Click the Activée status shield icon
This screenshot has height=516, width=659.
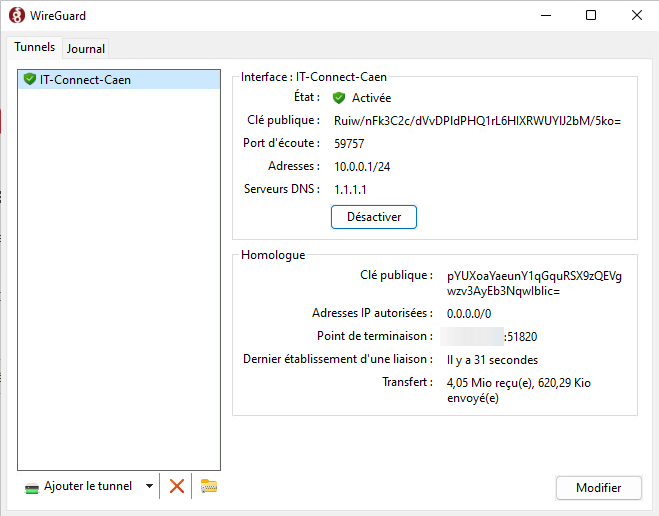[339, 98]
